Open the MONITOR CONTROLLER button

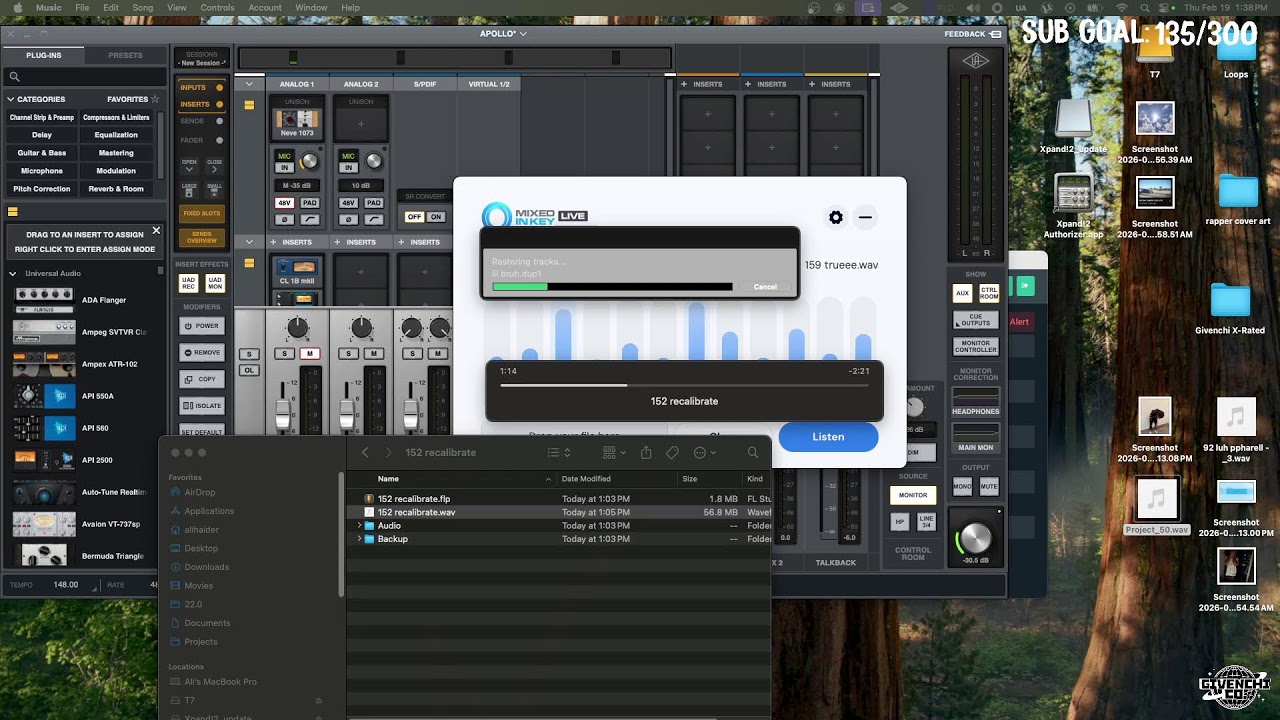[x=975, y=347]
